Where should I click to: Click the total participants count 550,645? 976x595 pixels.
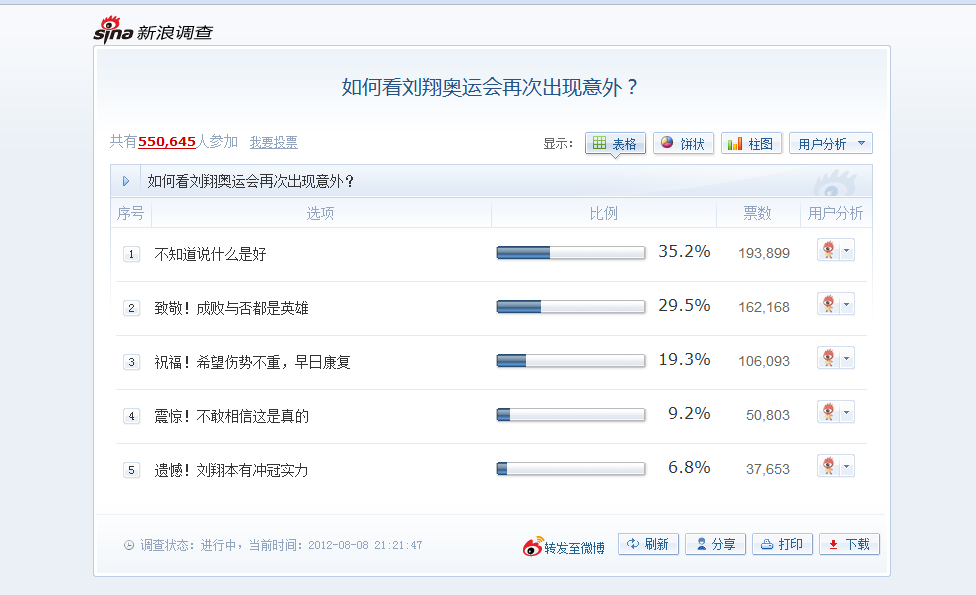tap(167, 142)
